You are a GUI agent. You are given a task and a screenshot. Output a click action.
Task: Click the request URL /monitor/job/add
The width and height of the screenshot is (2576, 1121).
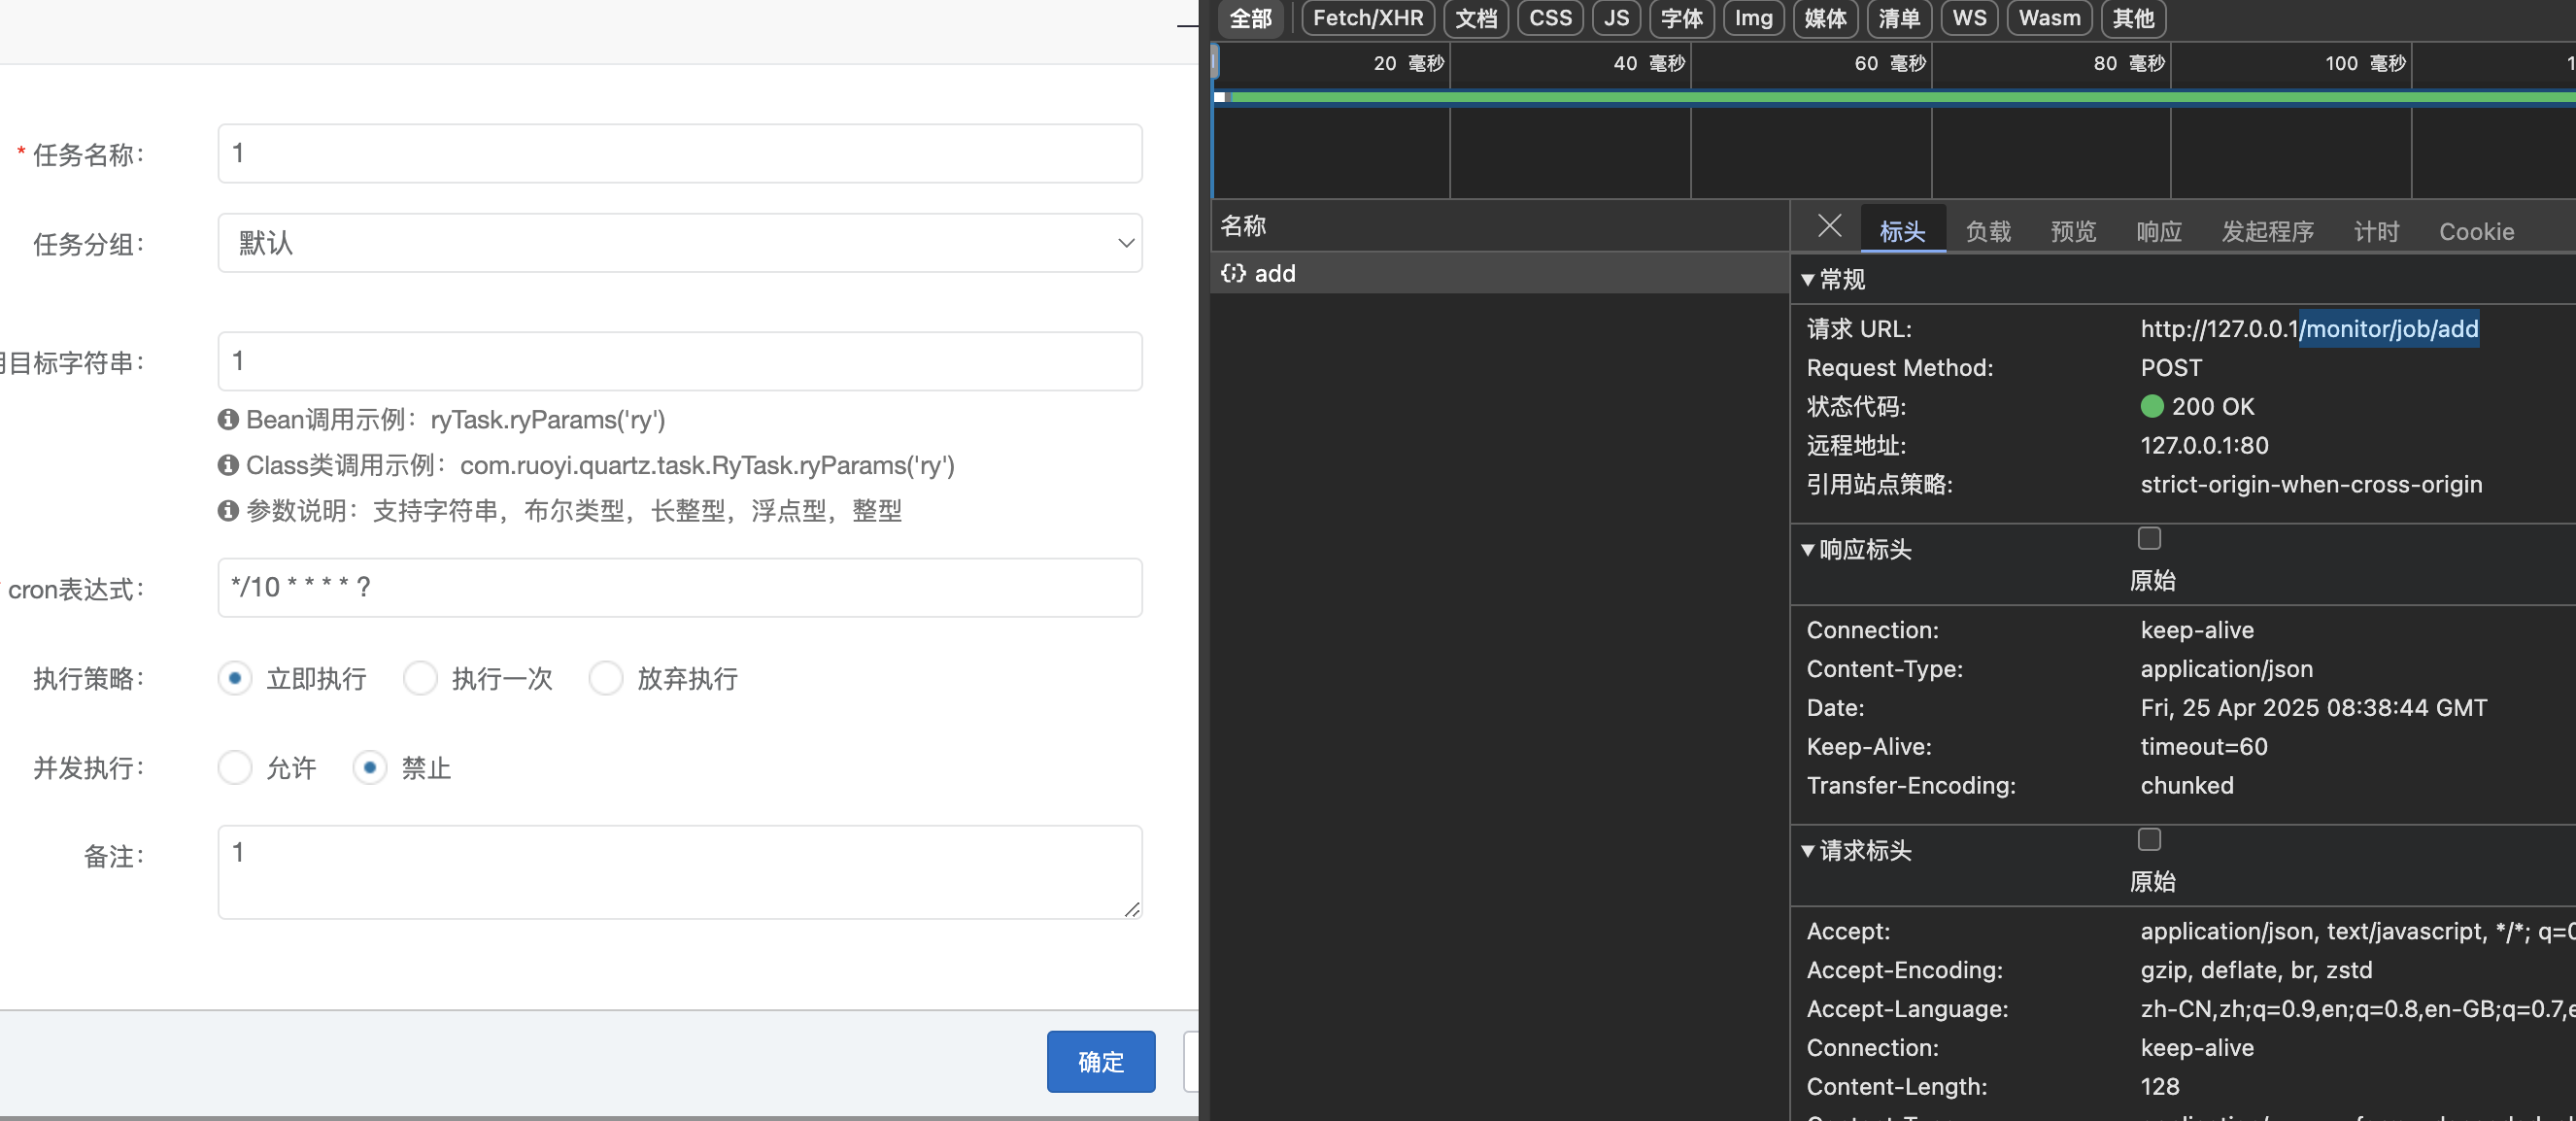point(2390,328)
